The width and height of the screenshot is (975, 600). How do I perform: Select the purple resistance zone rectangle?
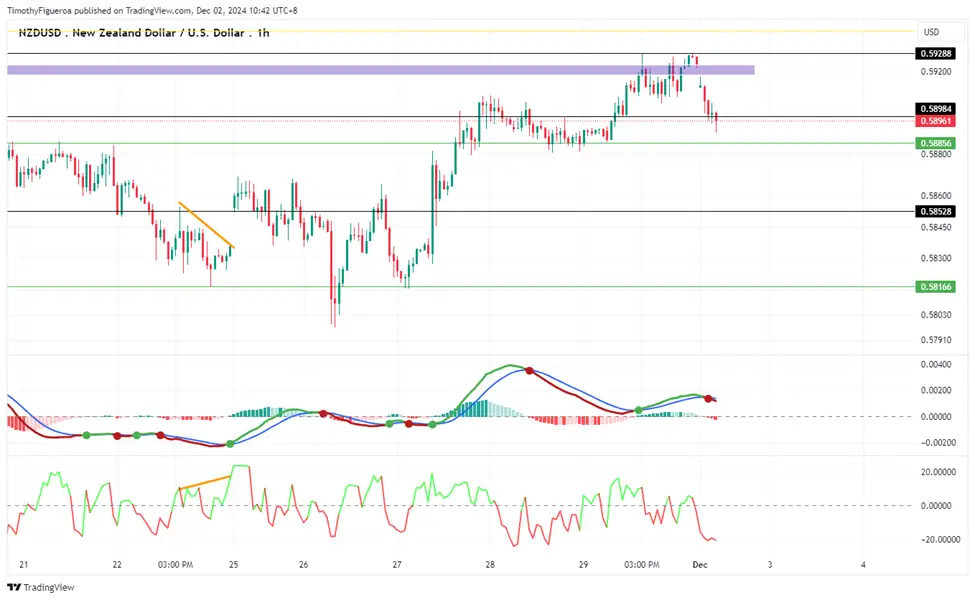[381, 70]
